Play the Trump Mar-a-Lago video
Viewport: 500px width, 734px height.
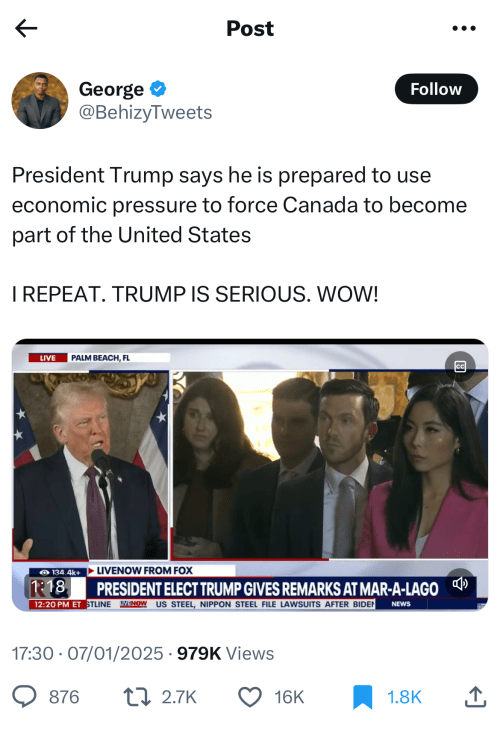point(250,475)
